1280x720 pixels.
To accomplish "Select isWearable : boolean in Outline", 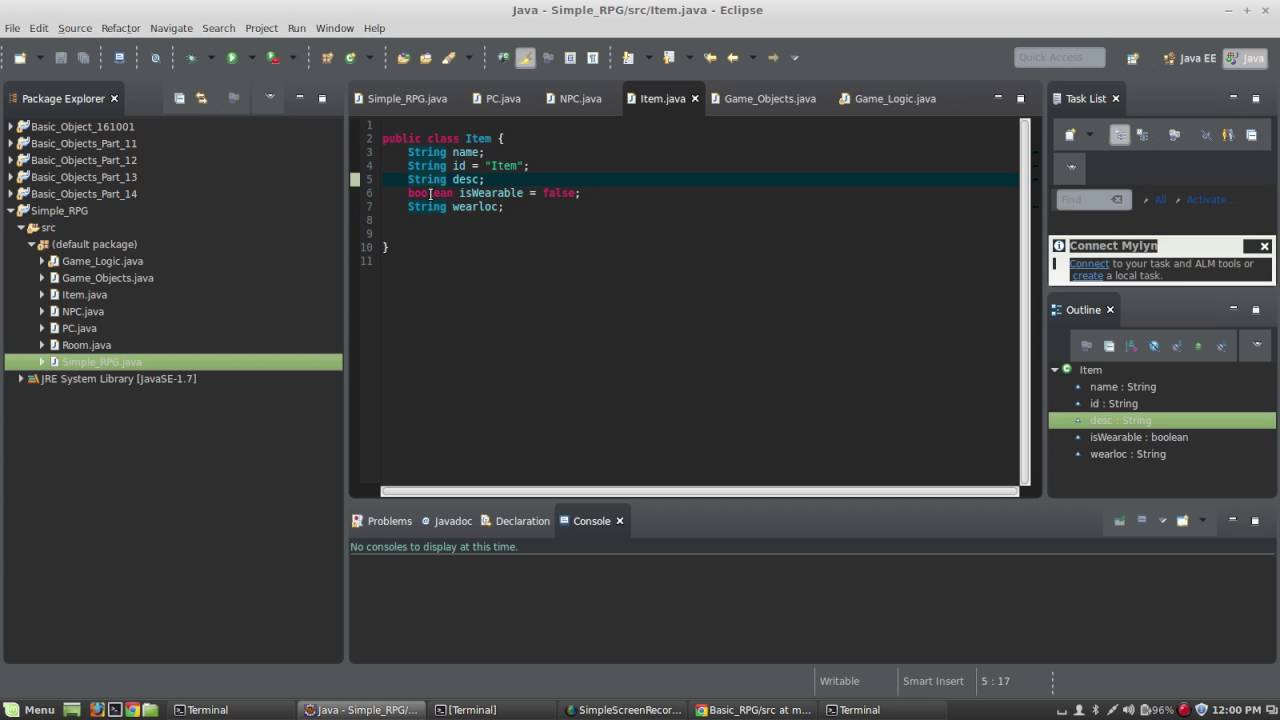I will pyautogui.click(x=1139, y=437).
